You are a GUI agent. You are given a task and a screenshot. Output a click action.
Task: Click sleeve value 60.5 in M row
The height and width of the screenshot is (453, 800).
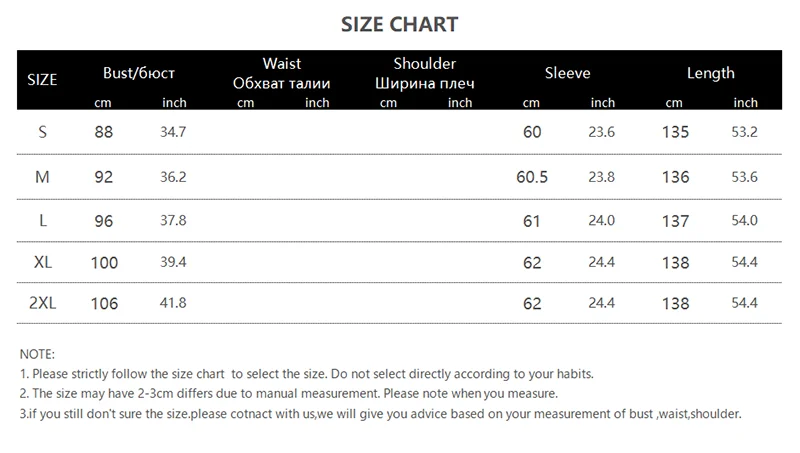pos(531,177)
